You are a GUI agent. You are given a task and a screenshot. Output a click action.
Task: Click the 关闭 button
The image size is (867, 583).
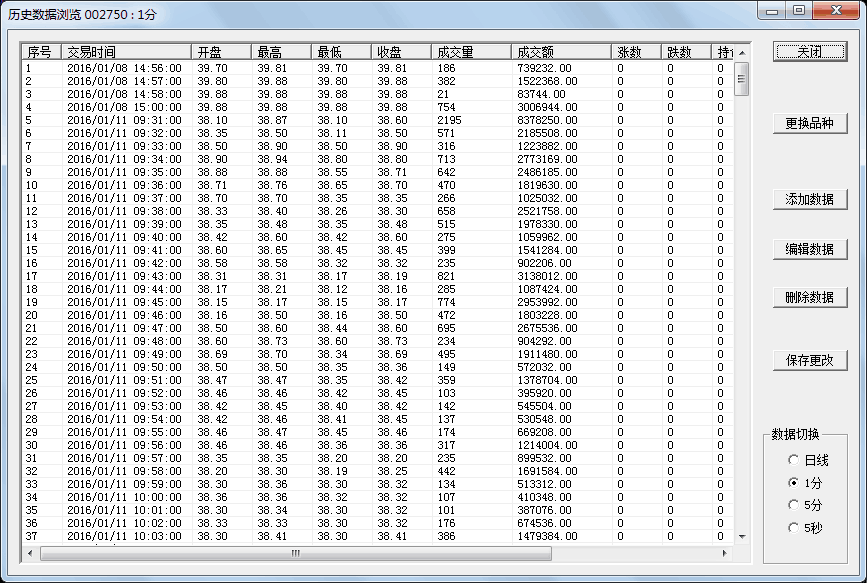(809, 51)
